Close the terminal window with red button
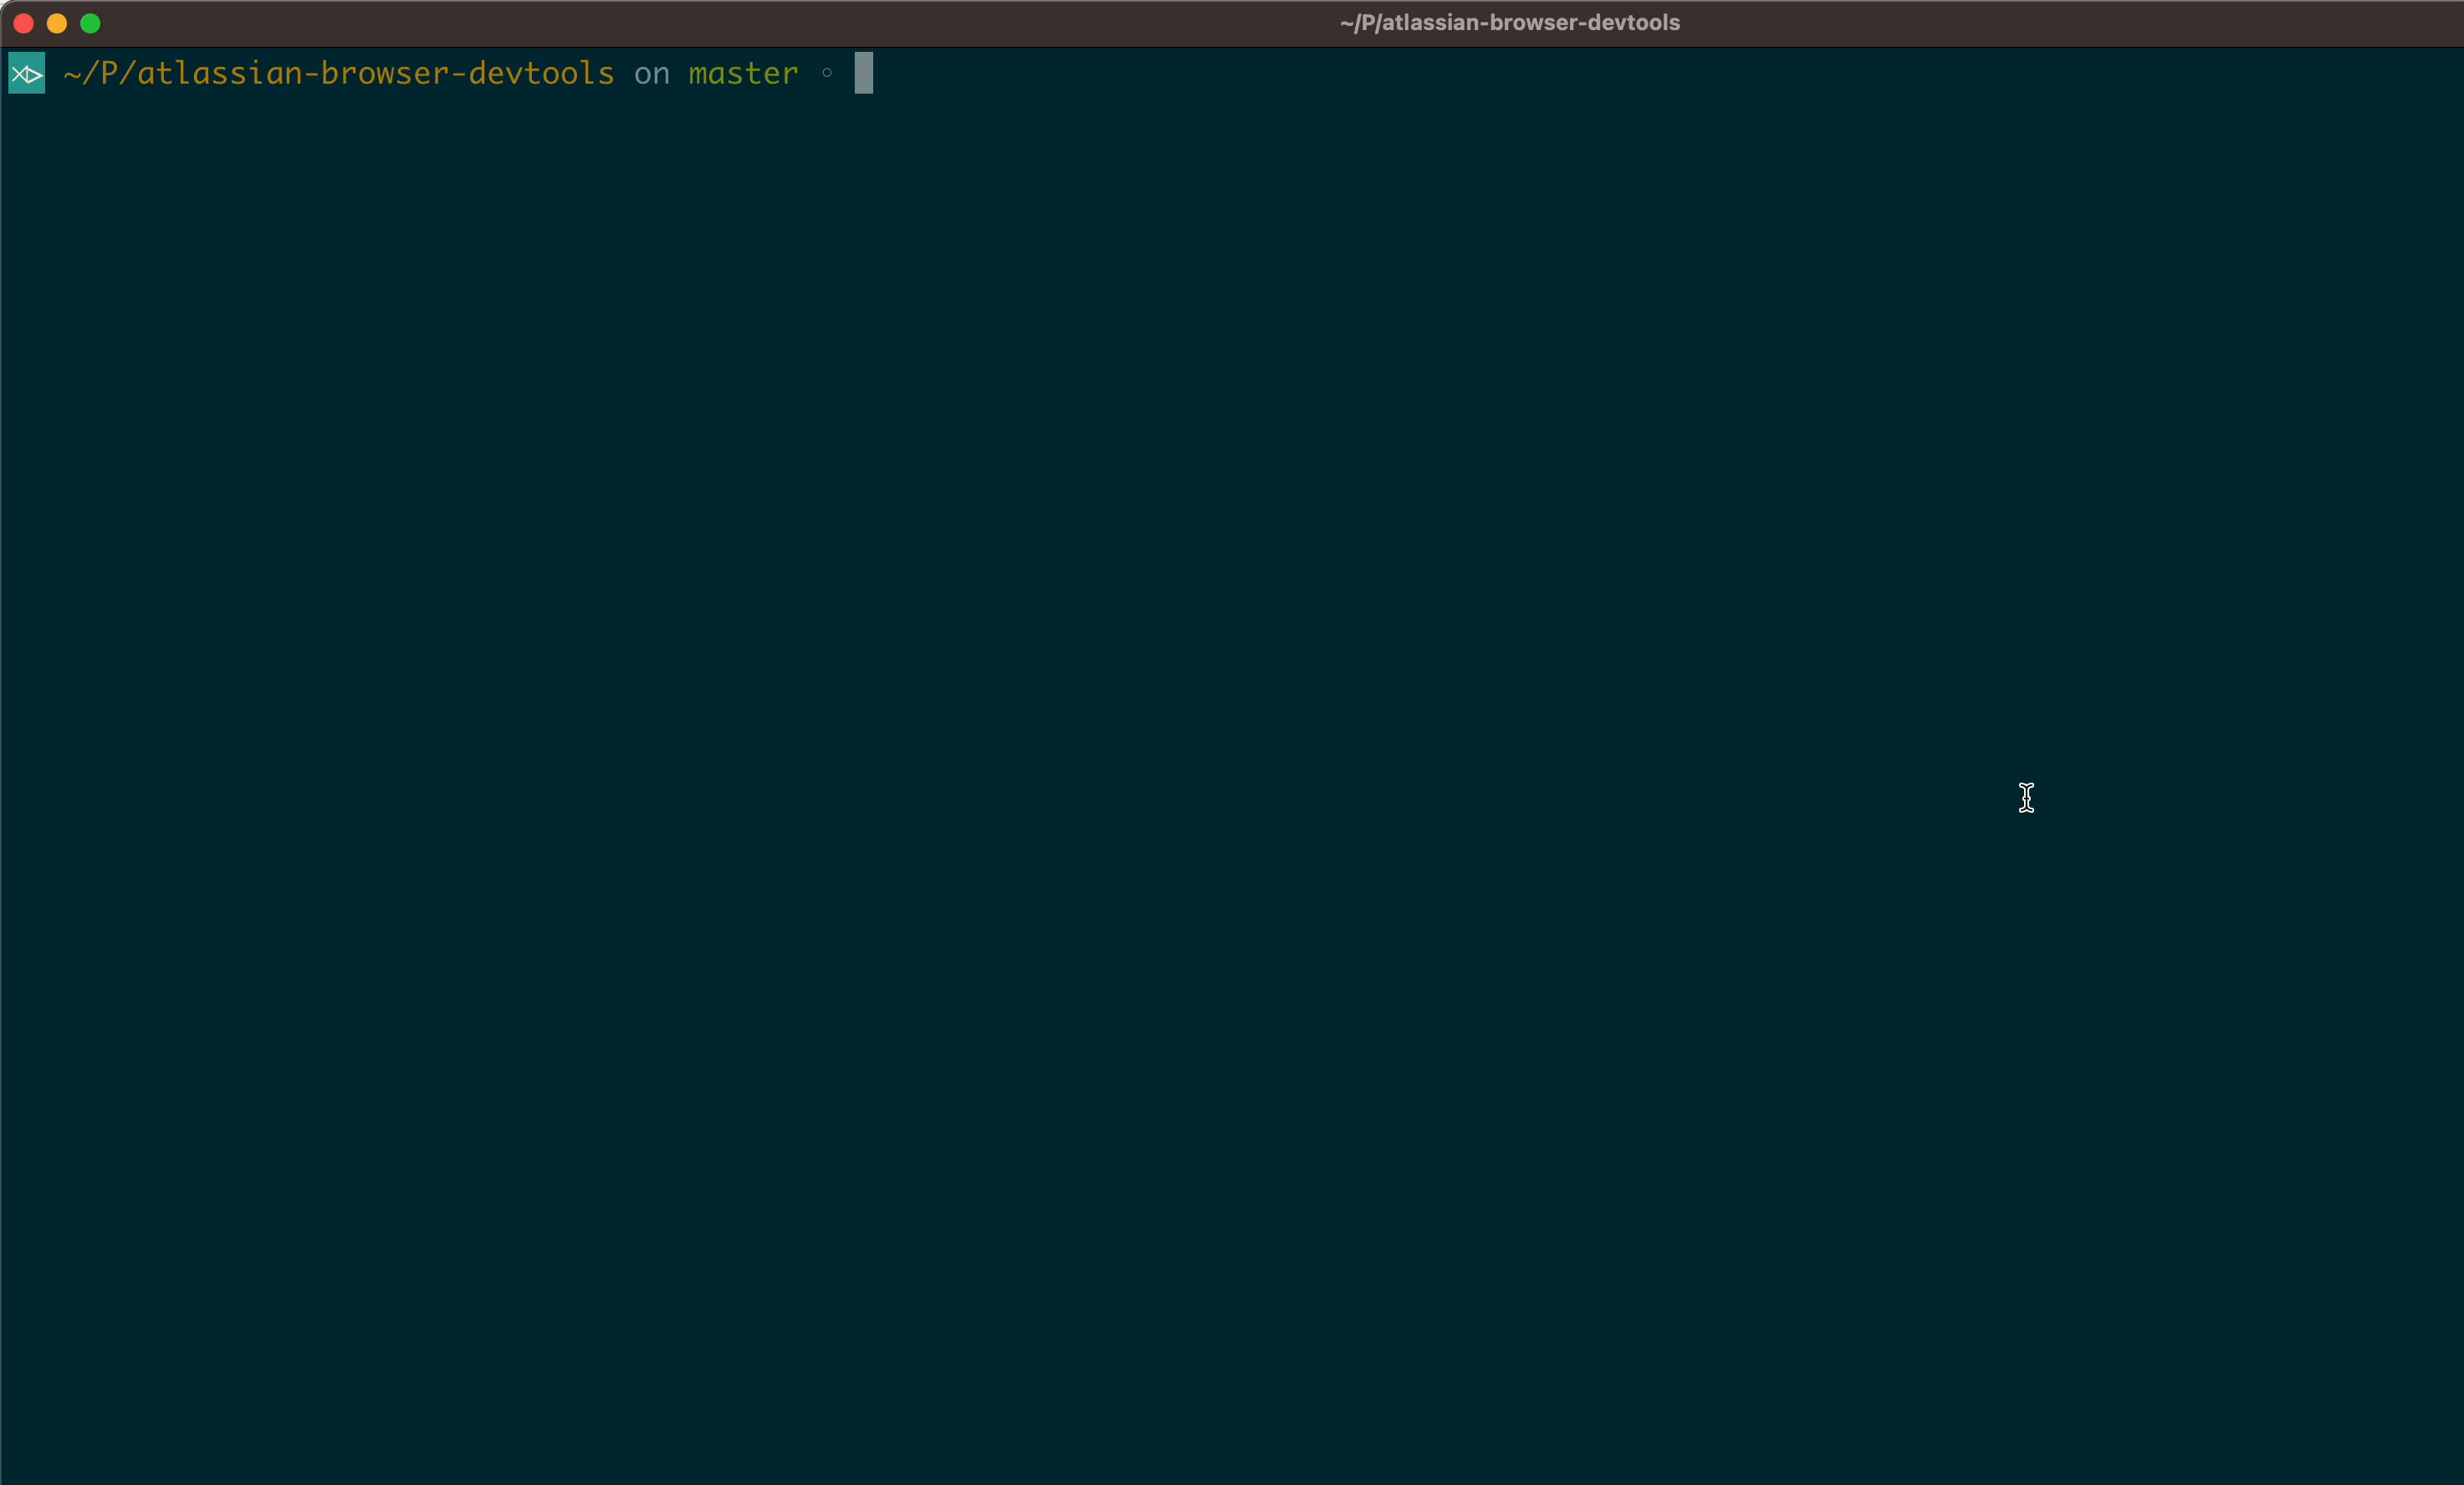 click(24, 23)
